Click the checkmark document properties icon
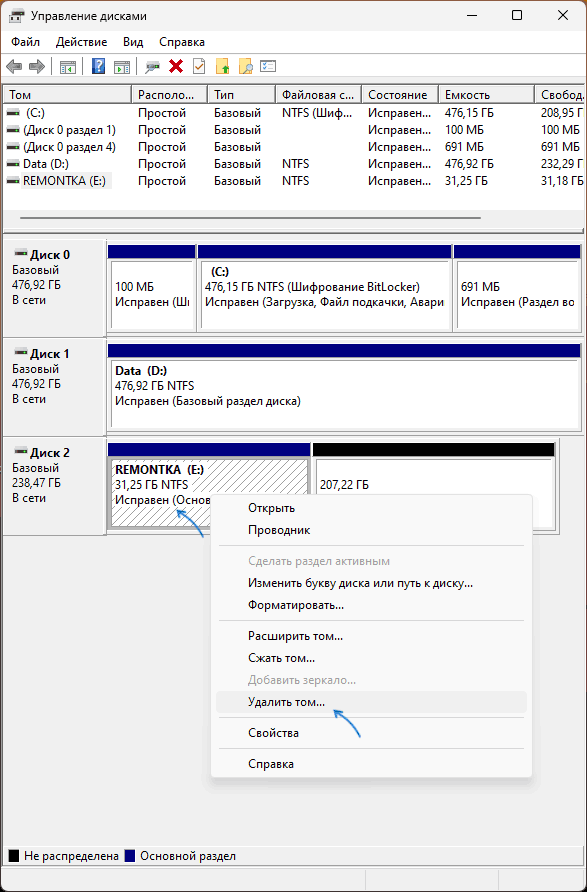The height and width of the screenshot is (892, 587). (199, 67)
